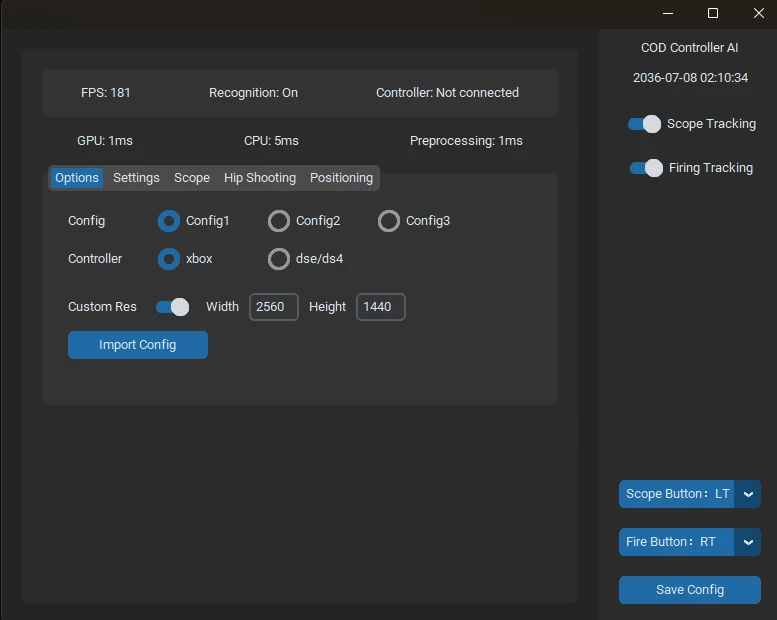
Task: Click the Import Config button
Action: click(138, 345)
